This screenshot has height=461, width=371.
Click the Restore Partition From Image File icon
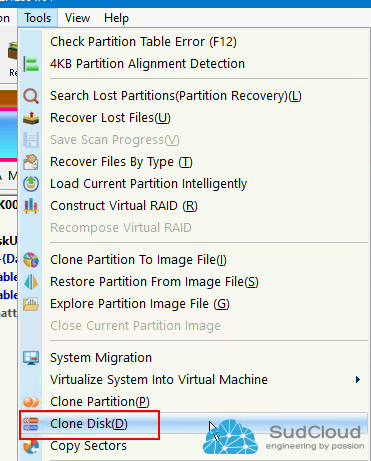point(31,282)
